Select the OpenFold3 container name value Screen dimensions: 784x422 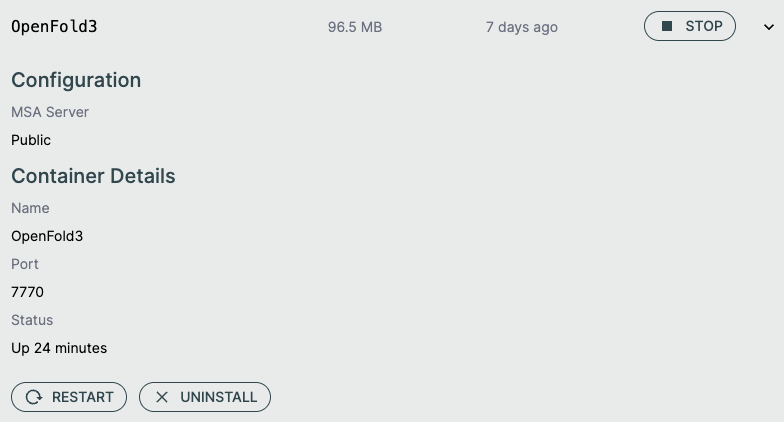47,236
